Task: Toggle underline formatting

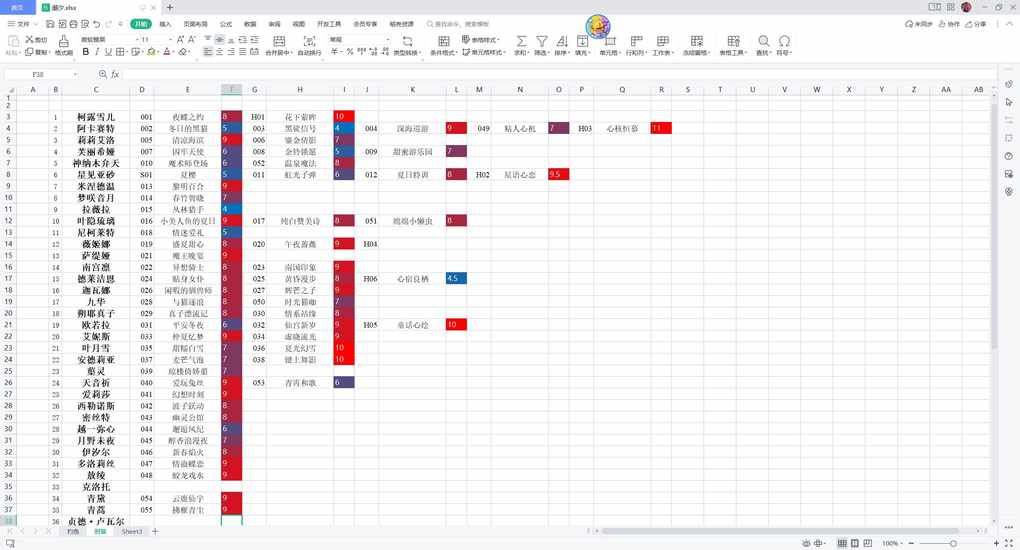Action: coord(108,51)
